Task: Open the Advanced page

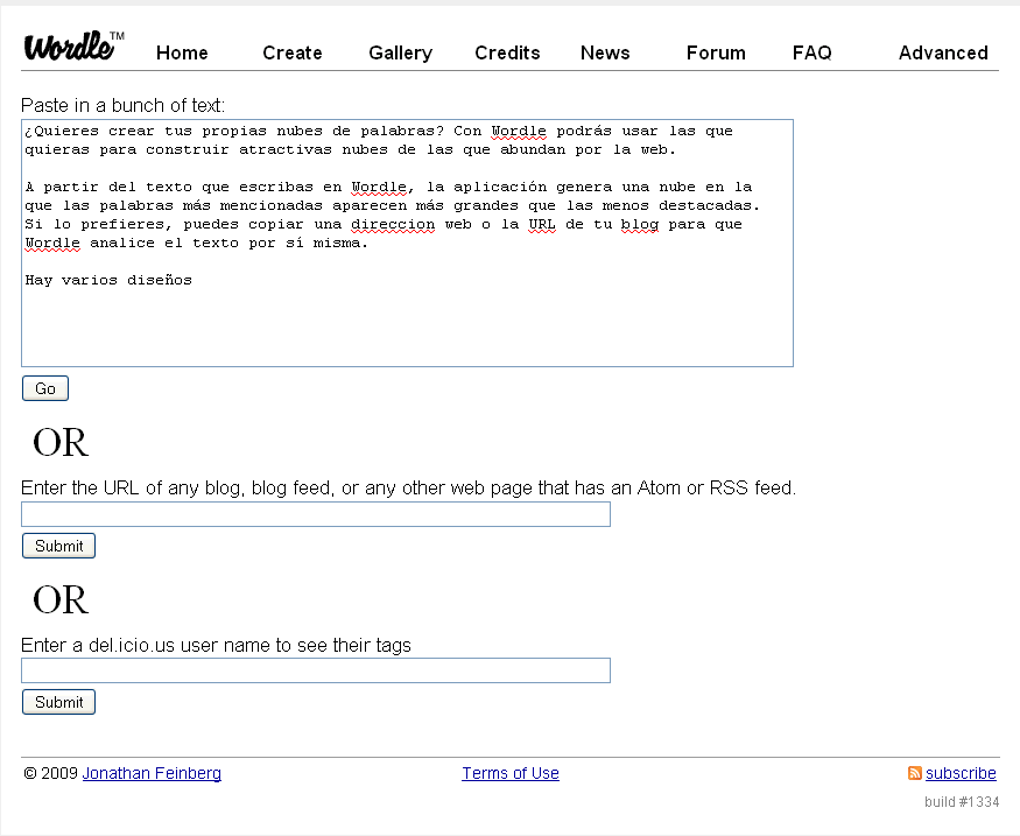Action: tap(943, 53)
